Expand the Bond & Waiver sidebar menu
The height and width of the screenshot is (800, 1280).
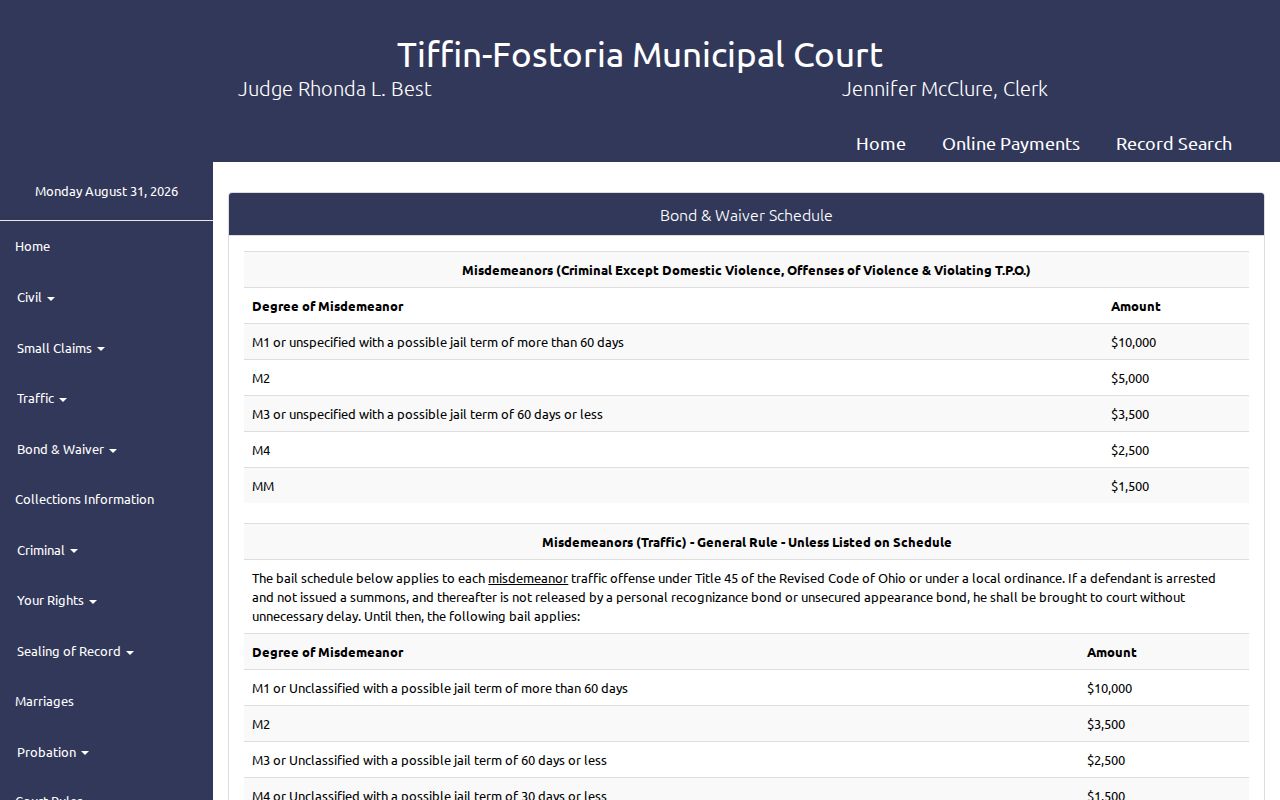[67, 449]
